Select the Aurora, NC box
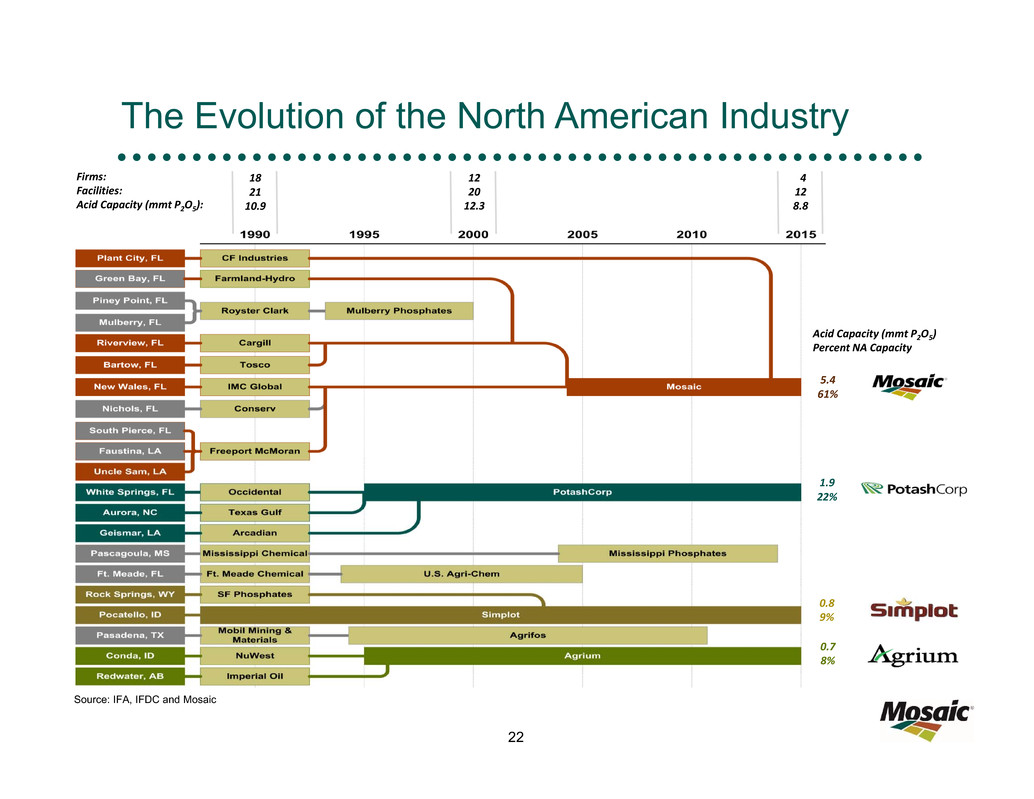The width and height of the screenshot is (1034, 799). [130, 512]
